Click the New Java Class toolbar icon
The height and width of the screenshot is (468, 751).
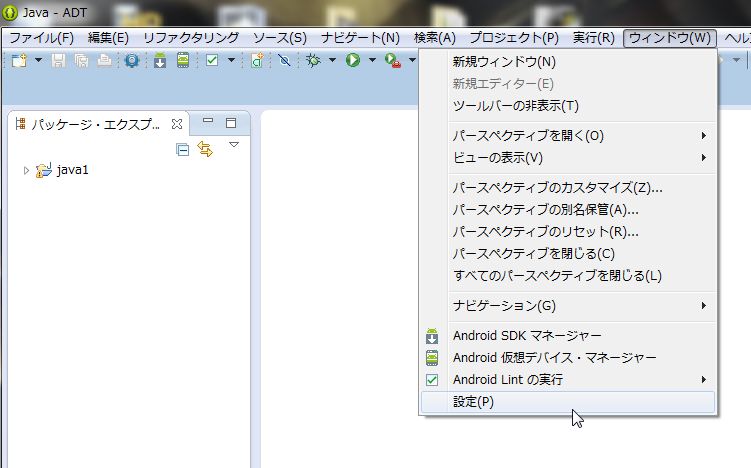(257, 60)
